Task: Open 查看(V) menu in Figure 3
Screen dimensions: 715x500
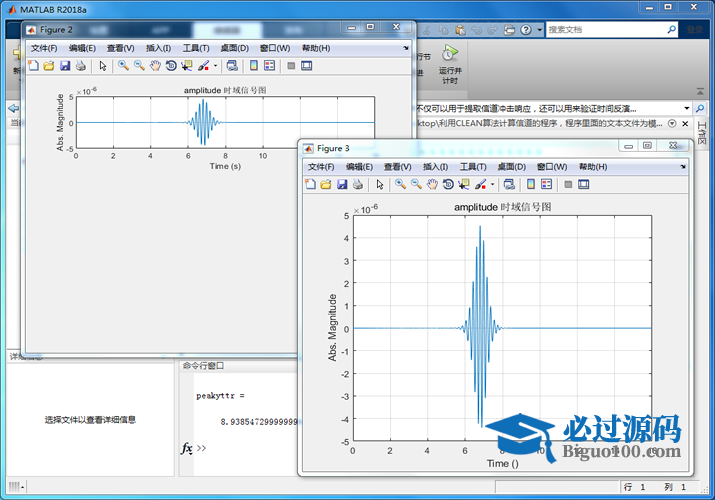Action: pyautogui.click(x=398, y=167)
